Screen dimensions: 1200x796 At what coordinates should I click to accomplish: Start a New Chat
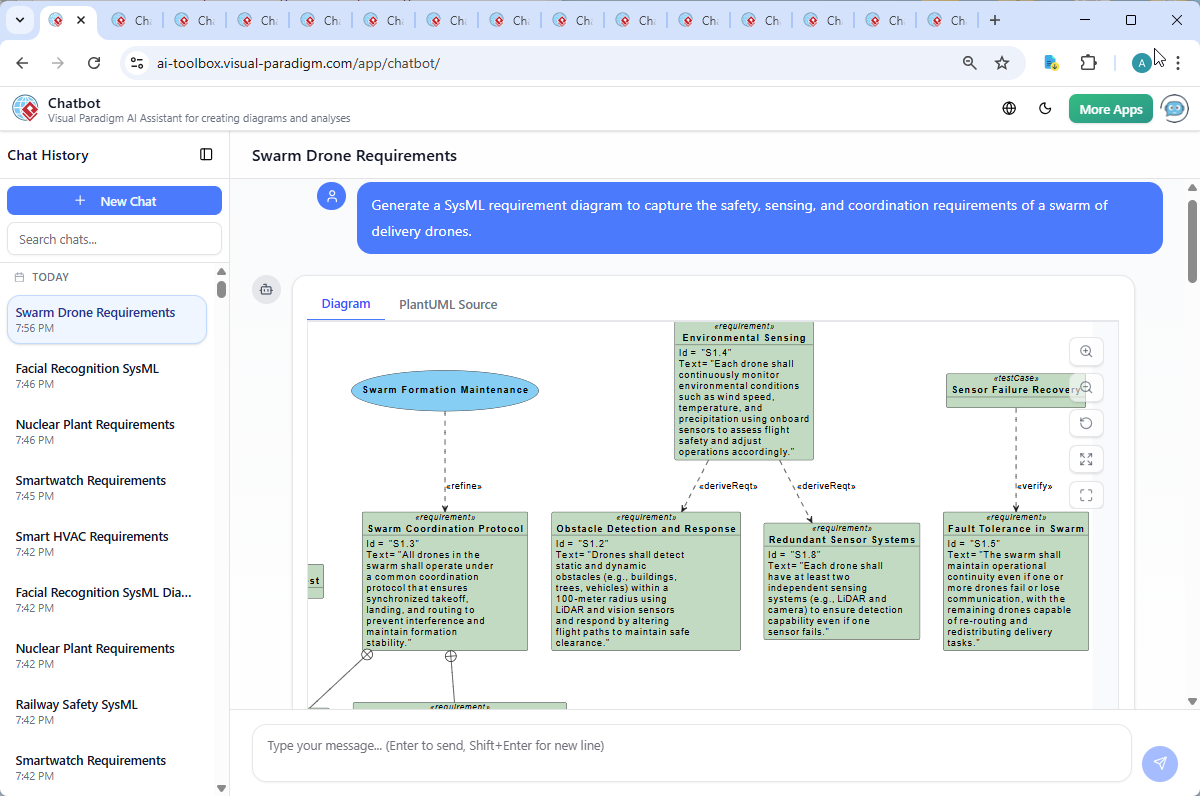click(114, 201)
